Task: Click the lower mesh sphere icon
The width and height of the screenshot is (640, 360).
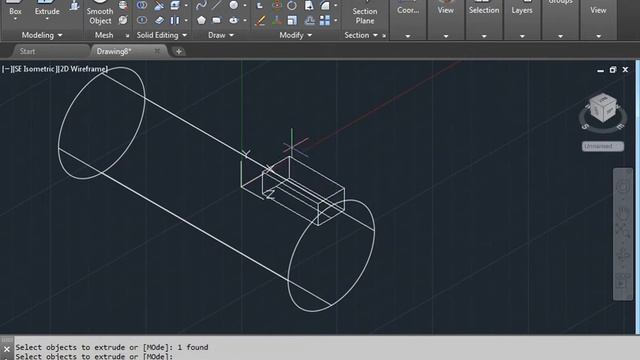Action: click(123, 20)
